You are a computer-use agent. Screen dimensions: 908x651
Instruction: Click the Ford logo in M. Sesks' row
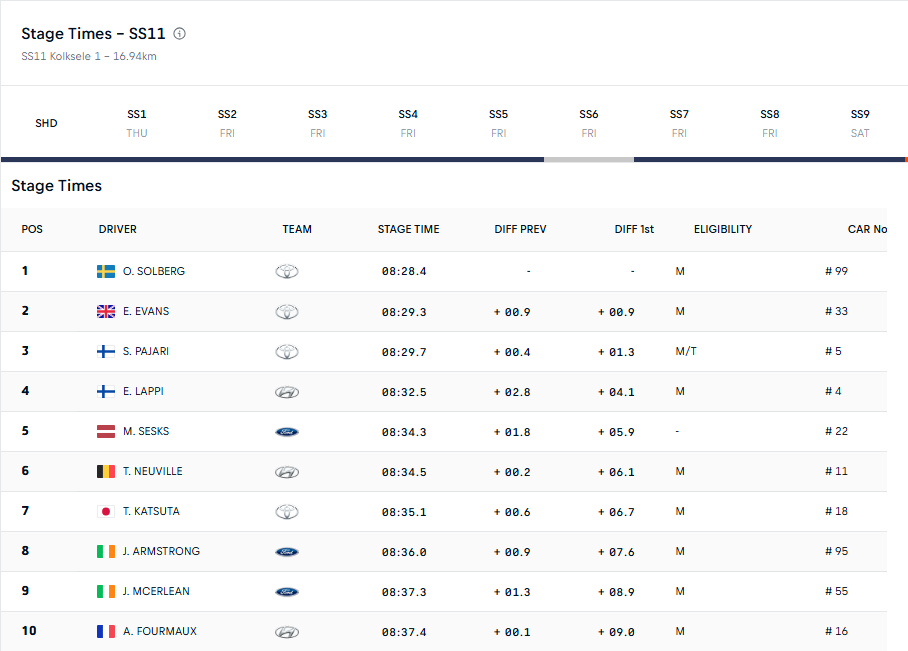pos(287,432)
